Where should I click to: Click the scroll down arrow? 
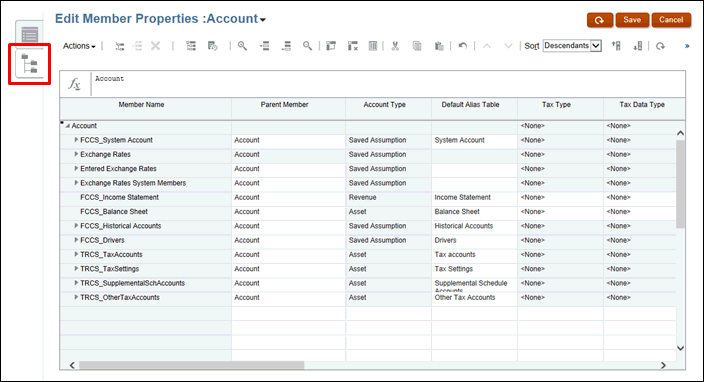tap(680, 348)
